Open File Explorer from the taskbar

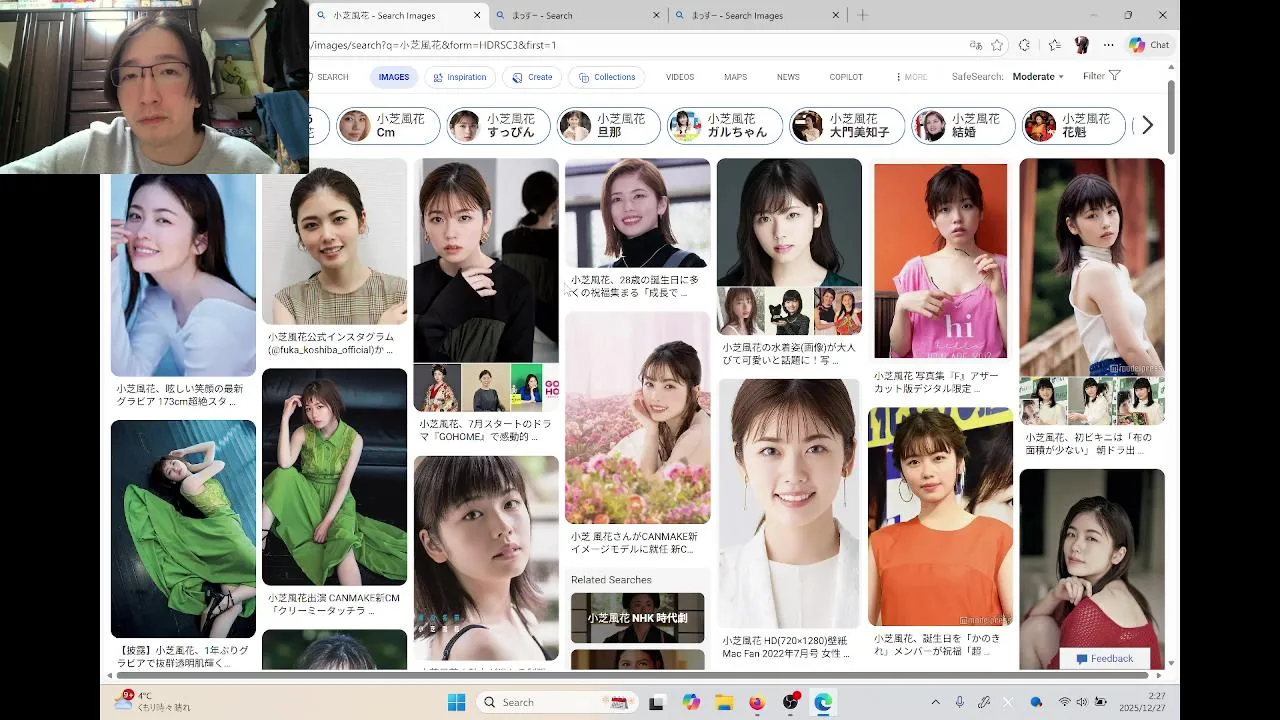pyautogui.click(x=724, y=702)
